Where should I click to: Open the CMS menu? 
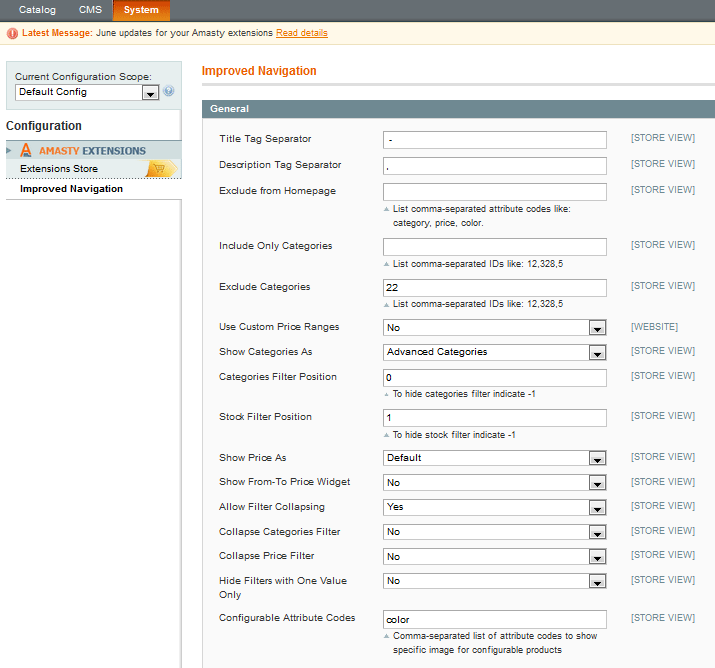[x=90, y=10]
